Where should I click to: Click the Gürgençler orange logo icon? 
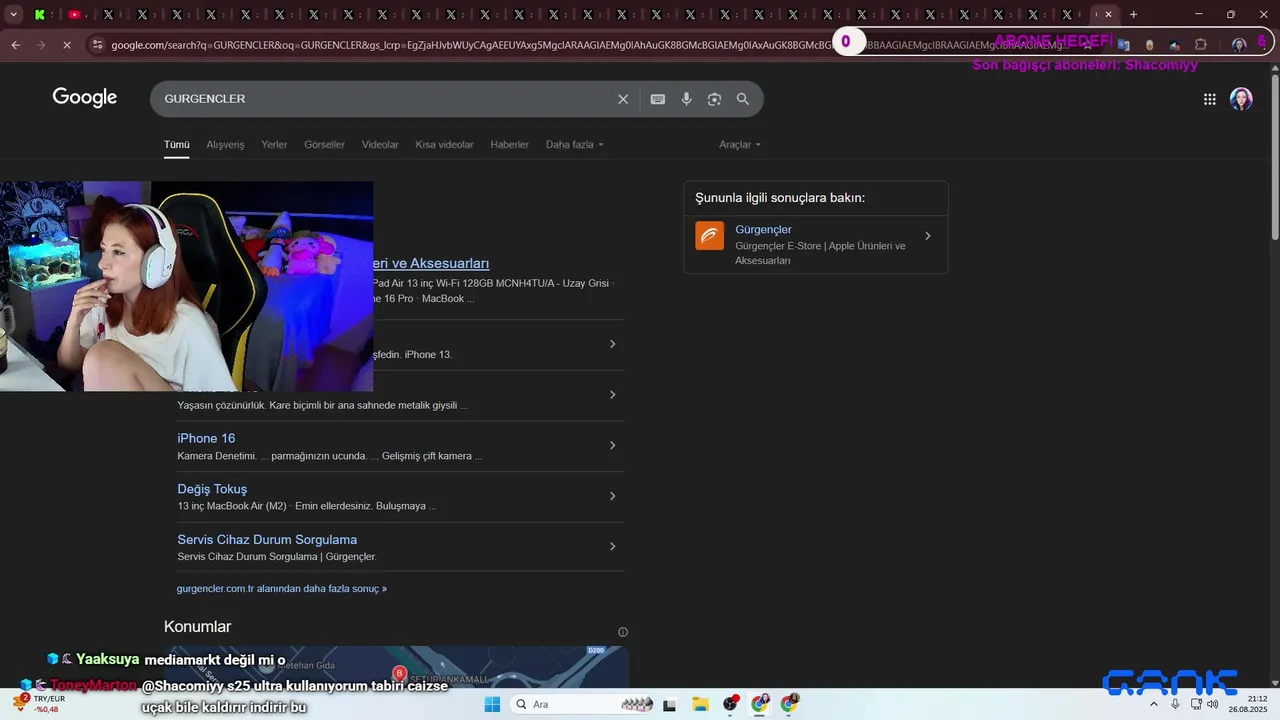pyautogui.click(x=709, y=236)
